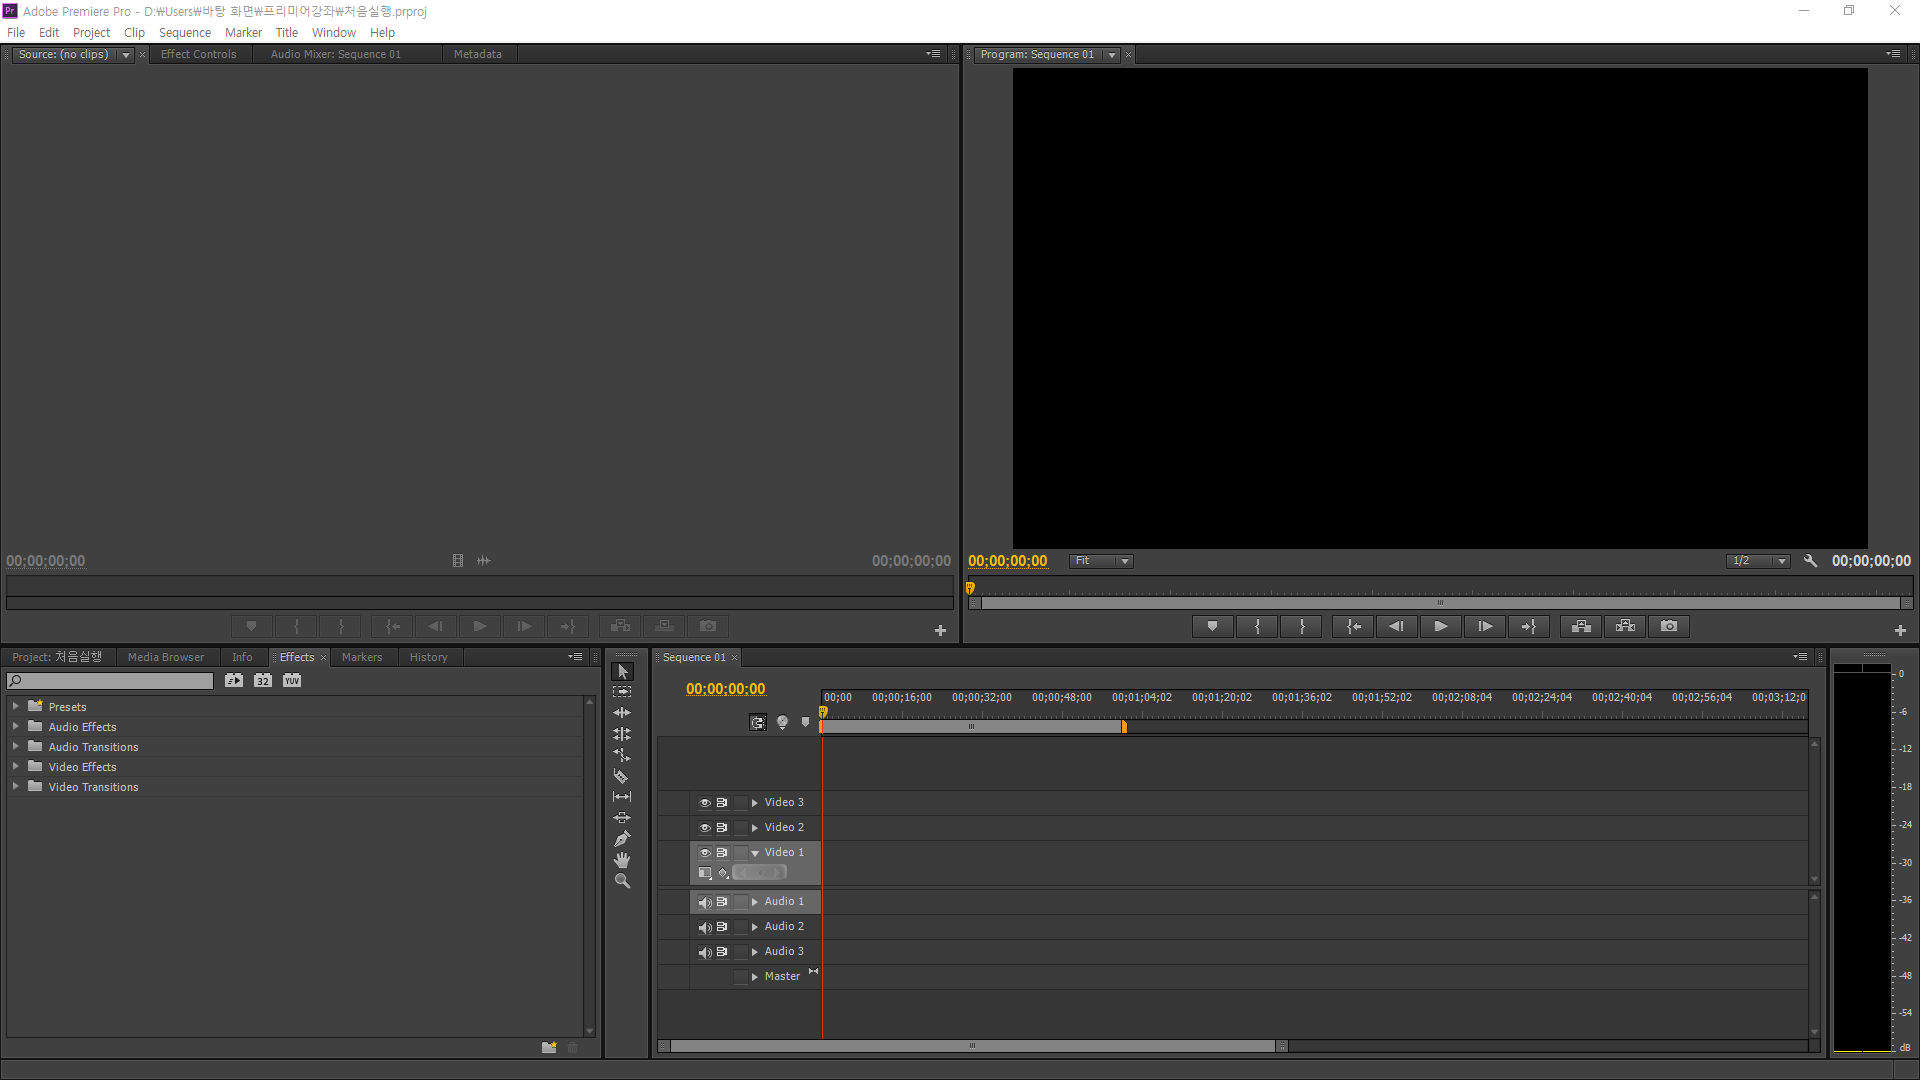Viewport: 1920px width, 1080px height.
Task: Select the Zoom tool magnifier
Action: point(621,881)
